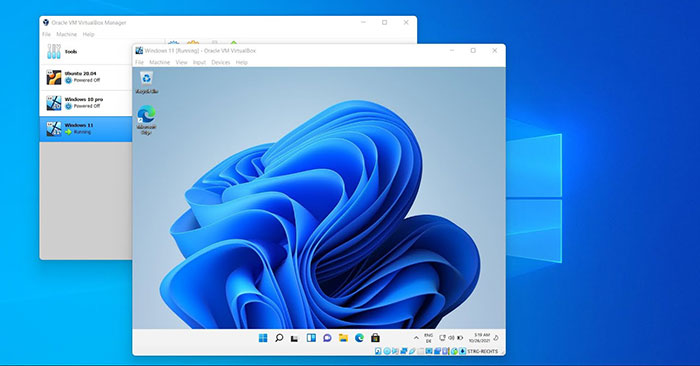
Task: Maximize the VirtualBox Manager window
Action: click(x=384, y=22)
